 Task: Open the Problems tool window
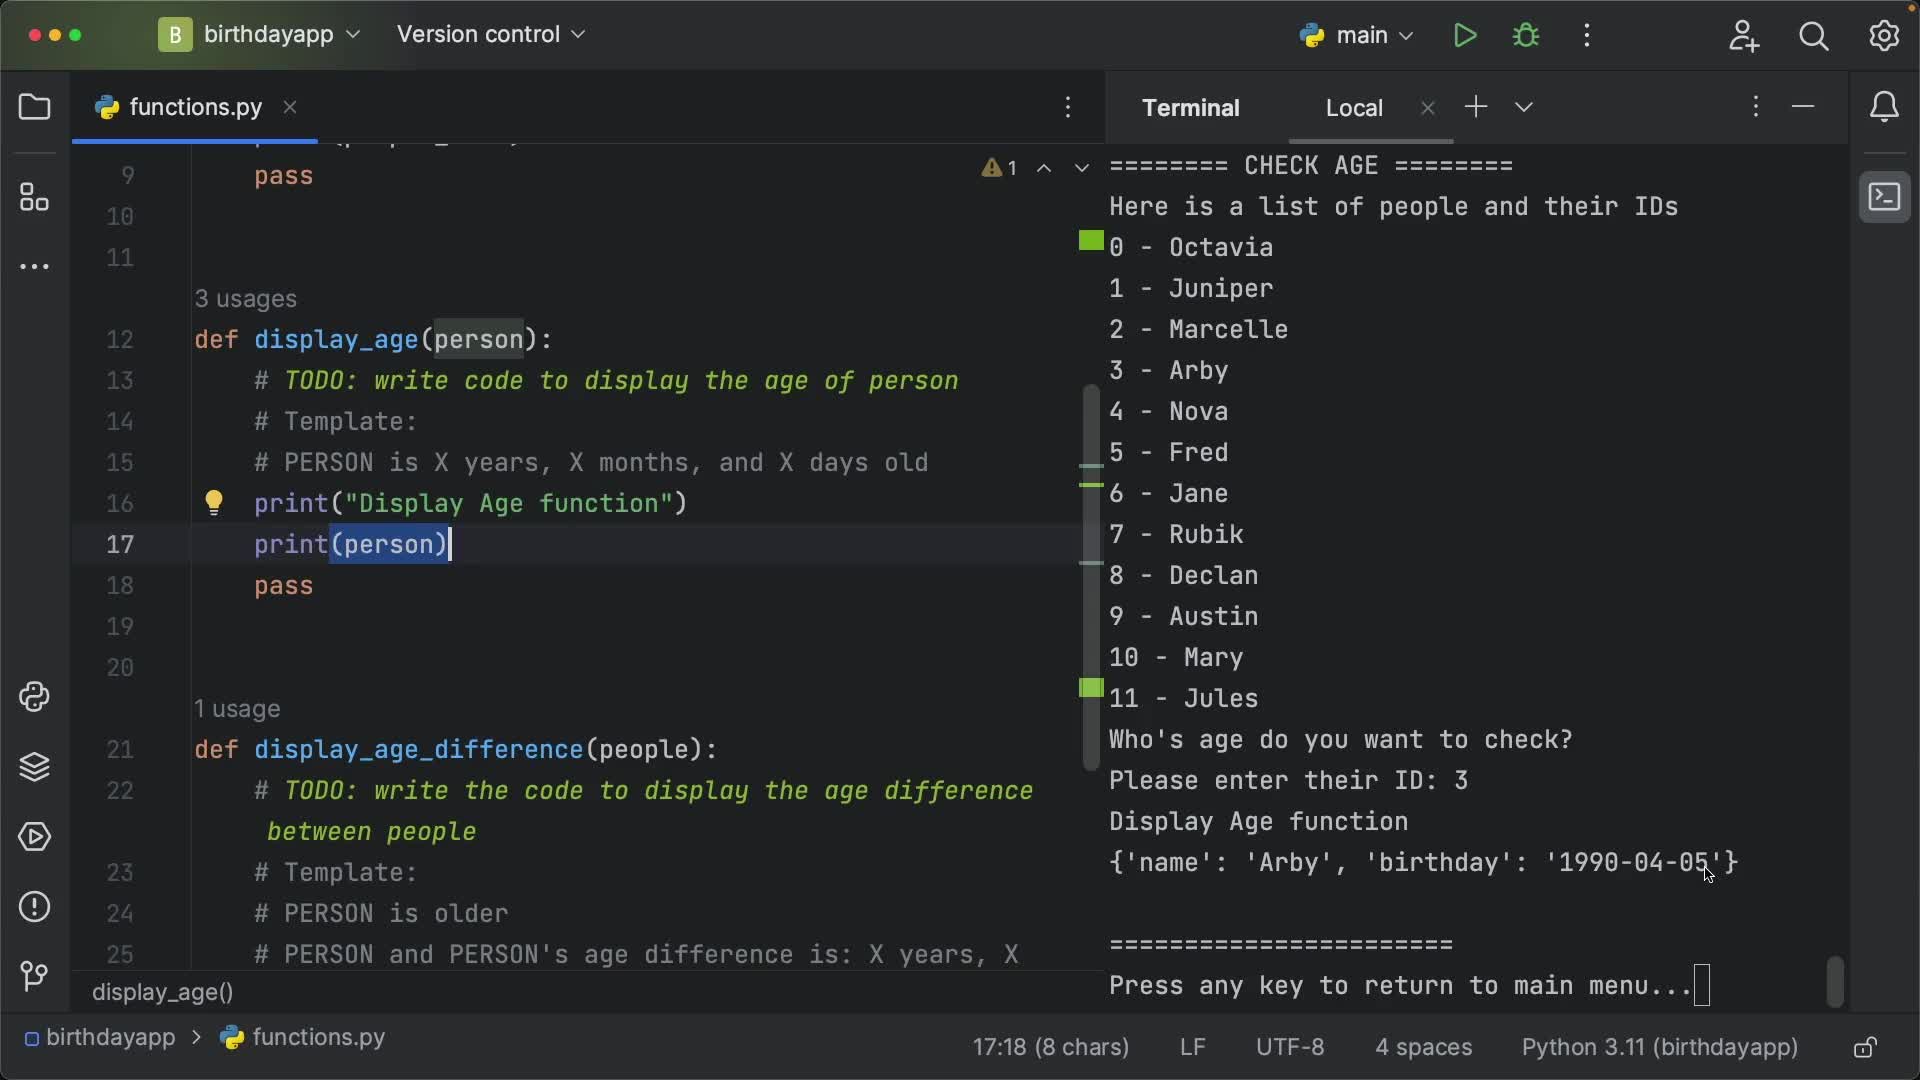34,907
